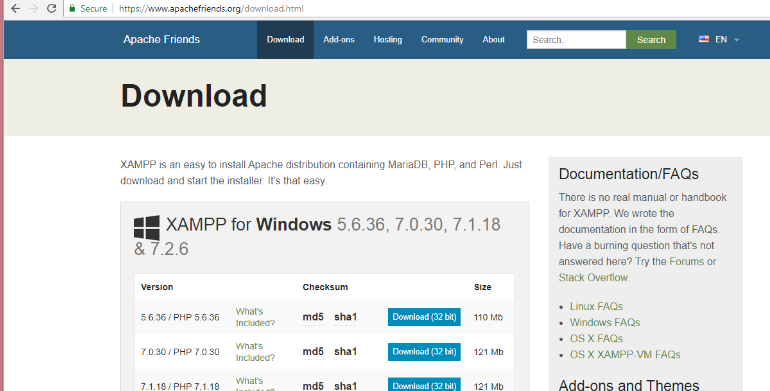The width and height of the screenshot is (770, 391).
Task: Open the Stack Overflow link
Action: point(593,278)
